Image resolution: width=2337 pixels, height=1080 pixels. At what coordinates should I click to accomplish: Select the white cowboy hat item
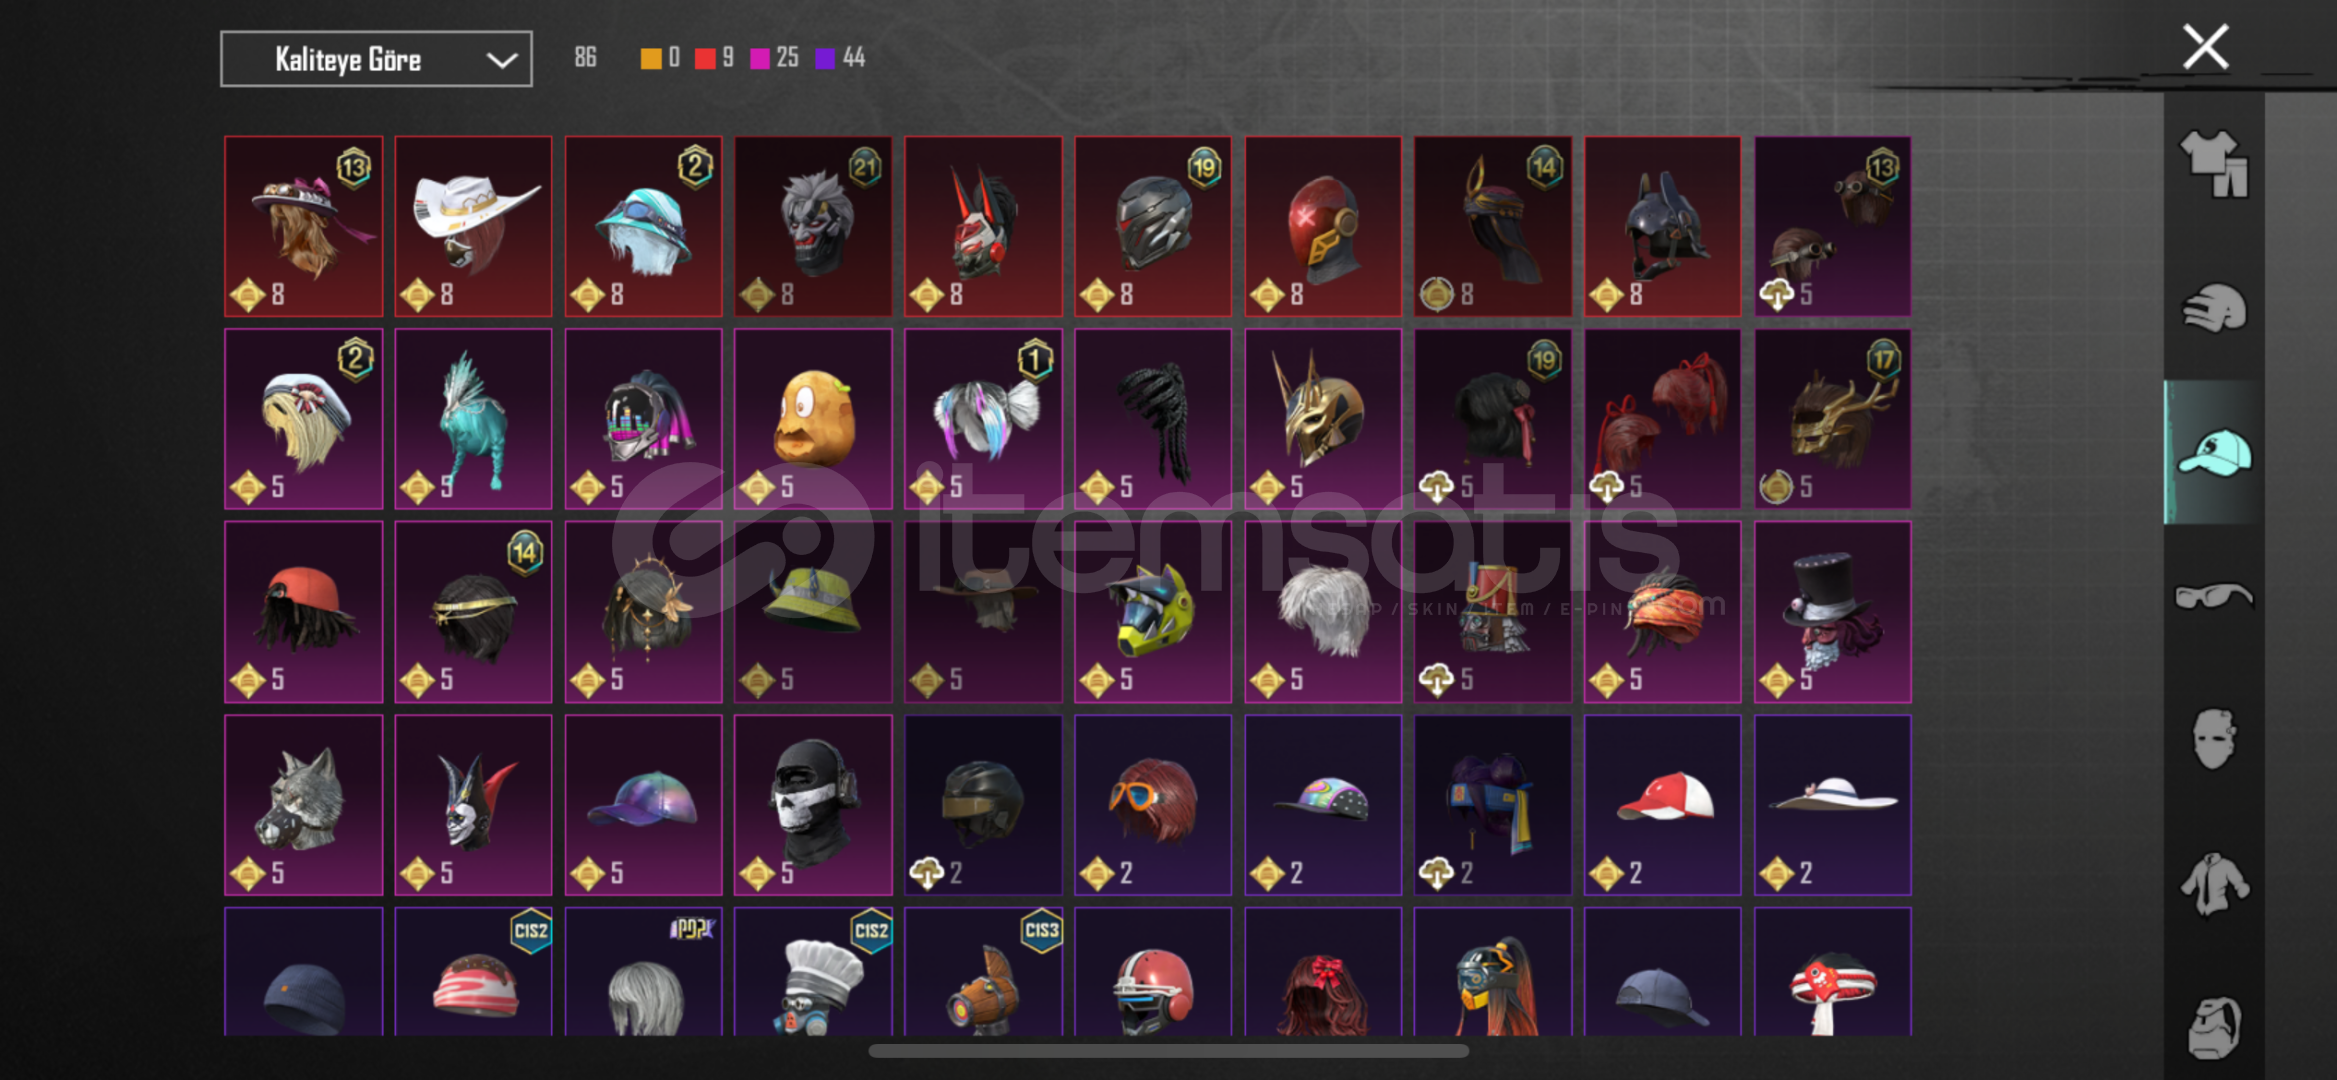[x=473, y=227]
